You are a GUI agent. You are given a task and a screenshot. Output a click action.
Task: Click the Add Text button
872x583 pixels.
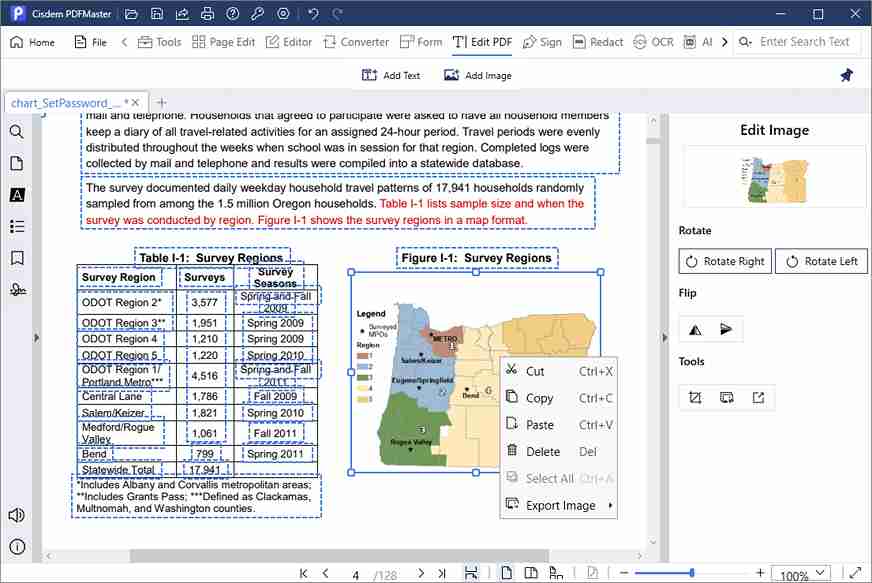coord(391,75)
